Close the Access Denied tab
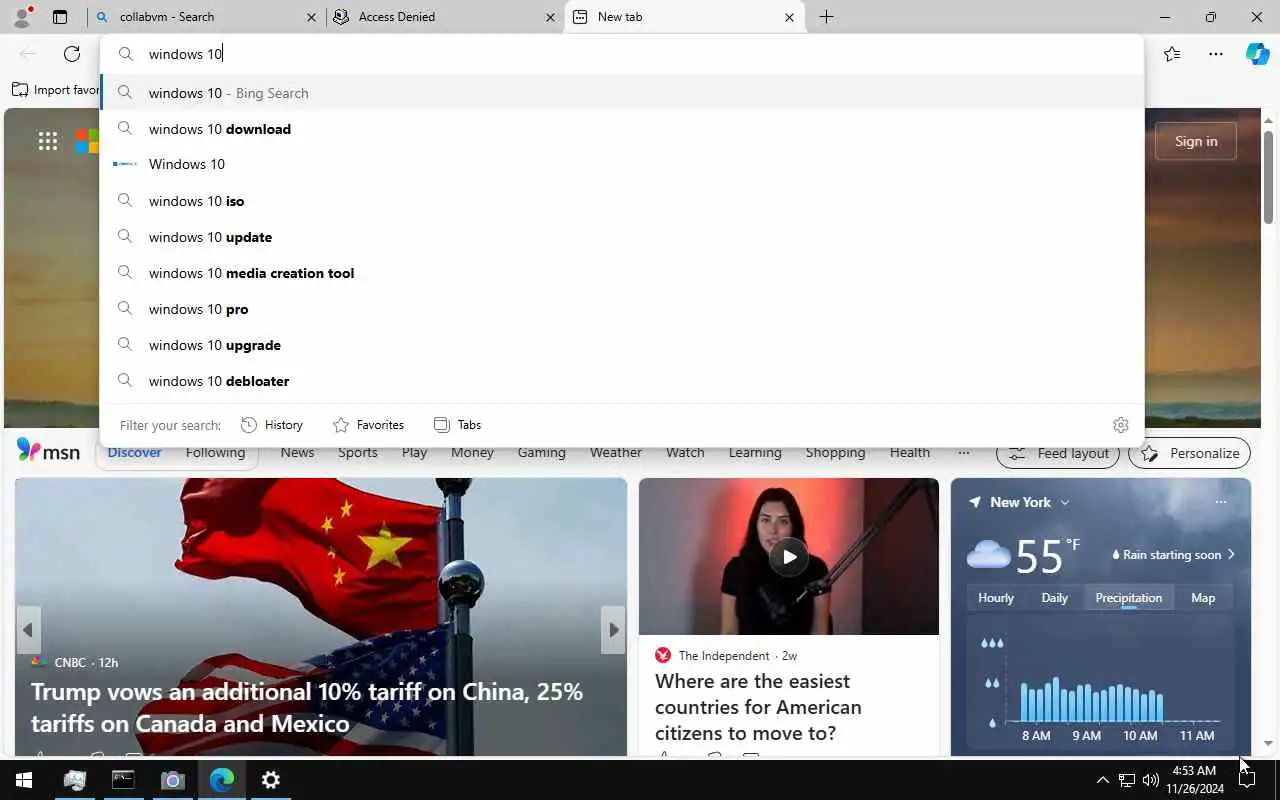 (x=550, y=17)
